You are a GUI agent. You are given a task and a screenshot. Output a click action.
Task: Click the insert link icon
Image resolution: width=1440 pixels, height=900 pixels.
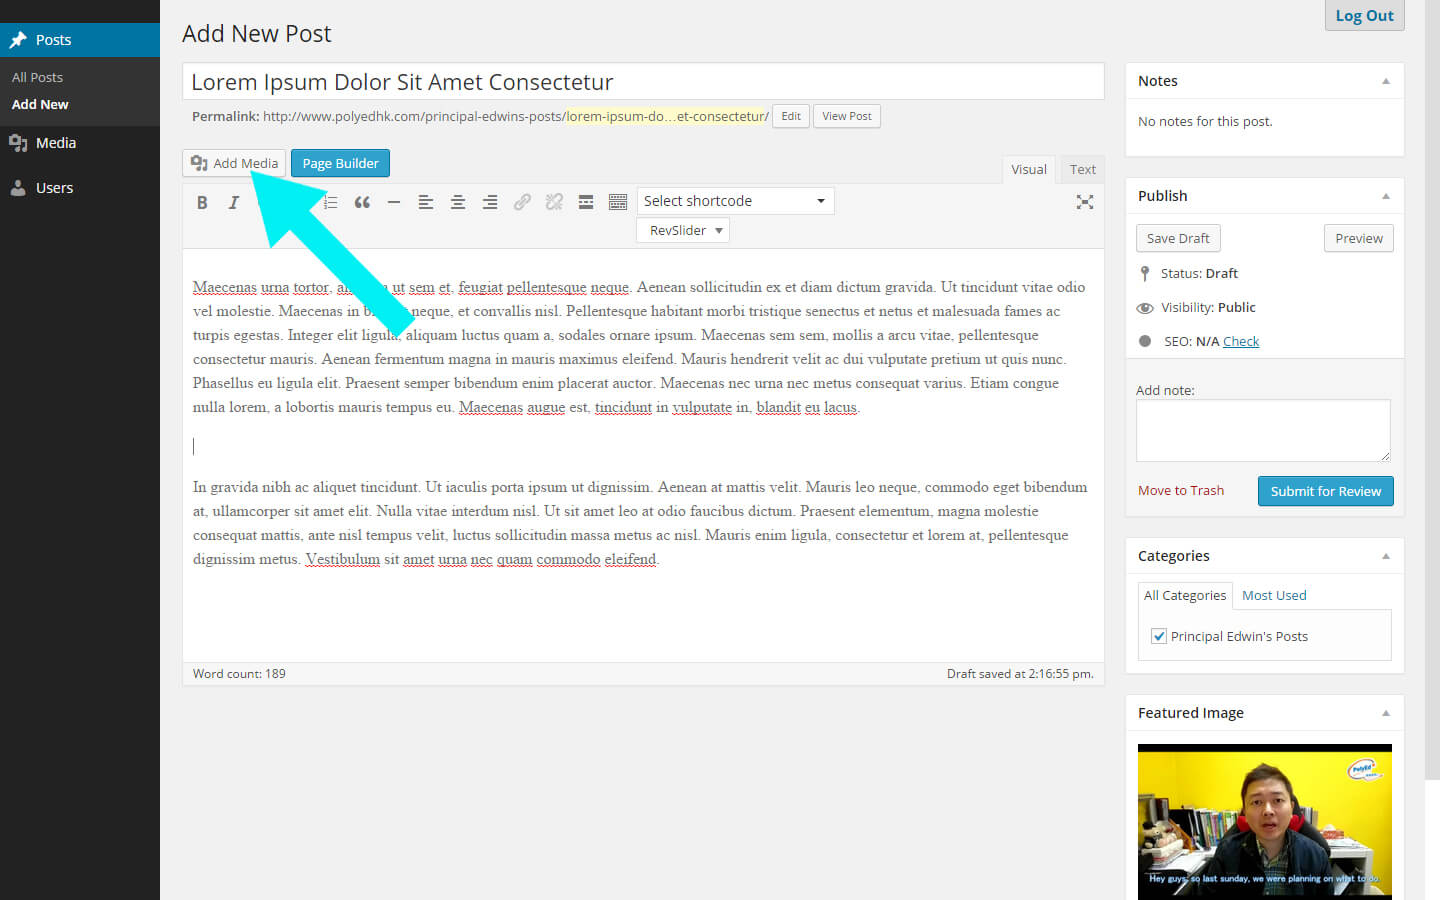(x=522, y=202)
